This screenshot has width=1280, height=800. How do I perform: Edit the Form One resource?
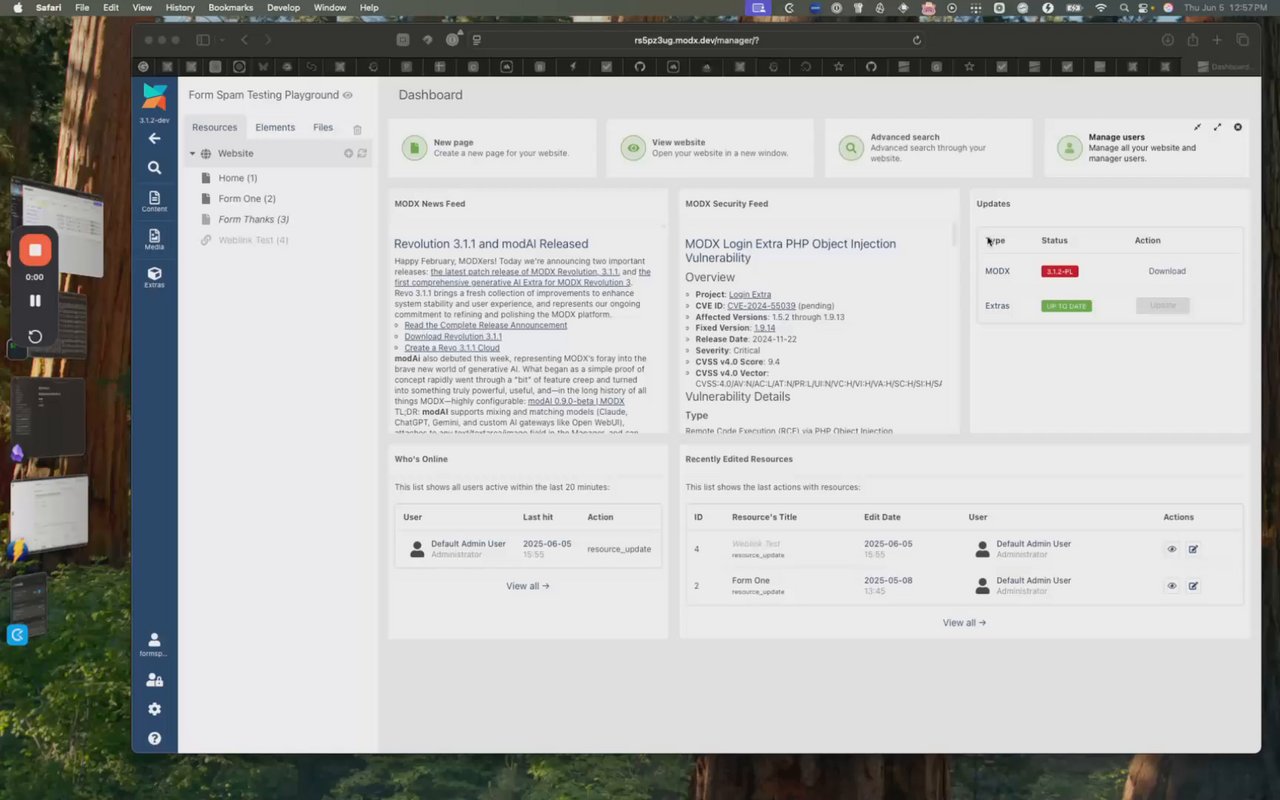(1193, 586)
